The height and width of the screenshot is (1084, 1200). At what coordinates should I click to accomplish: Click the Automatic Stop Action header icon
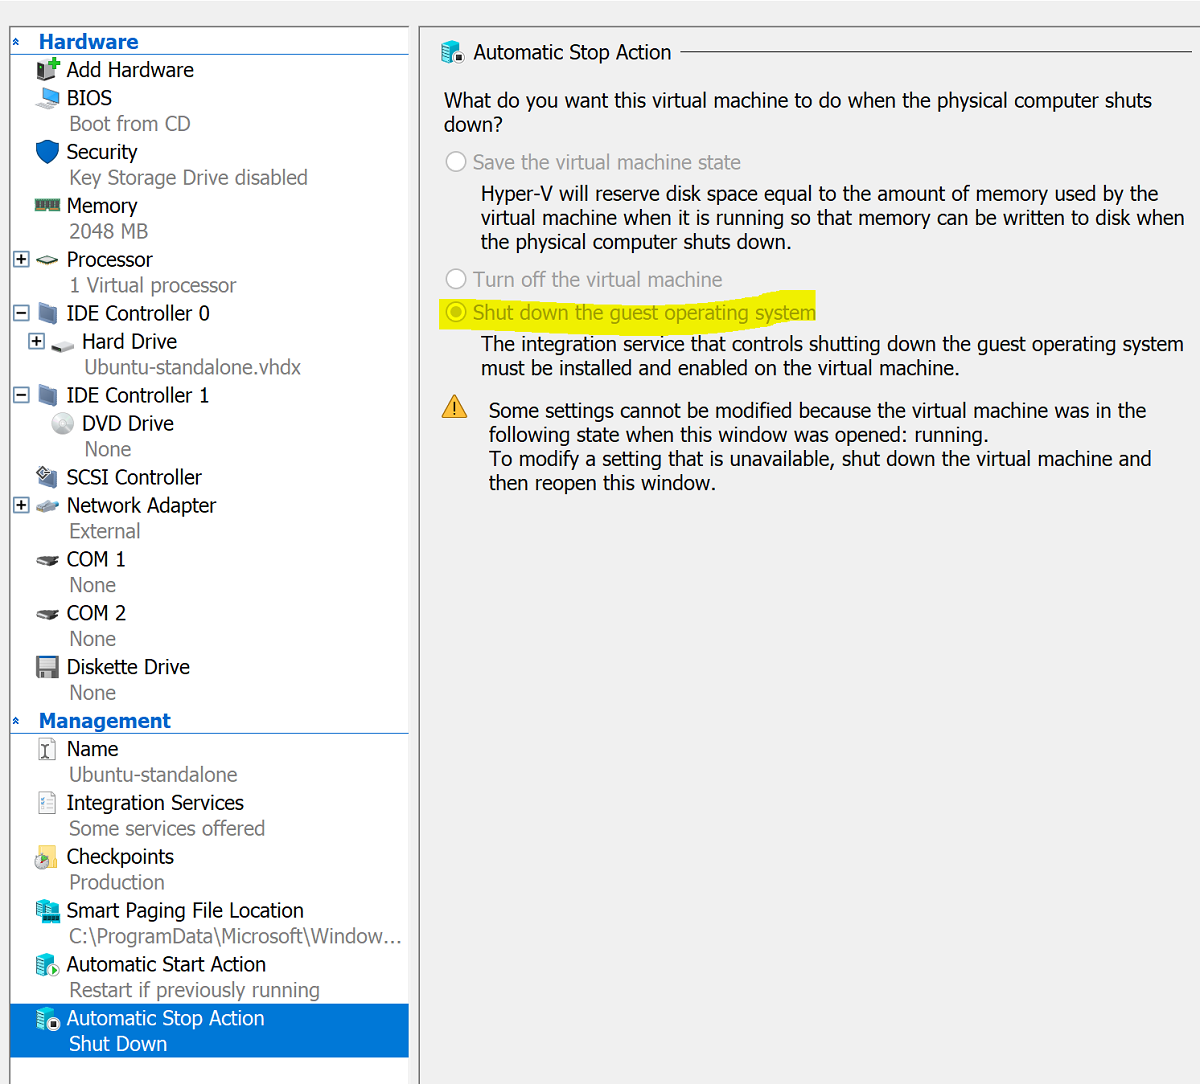452,52
